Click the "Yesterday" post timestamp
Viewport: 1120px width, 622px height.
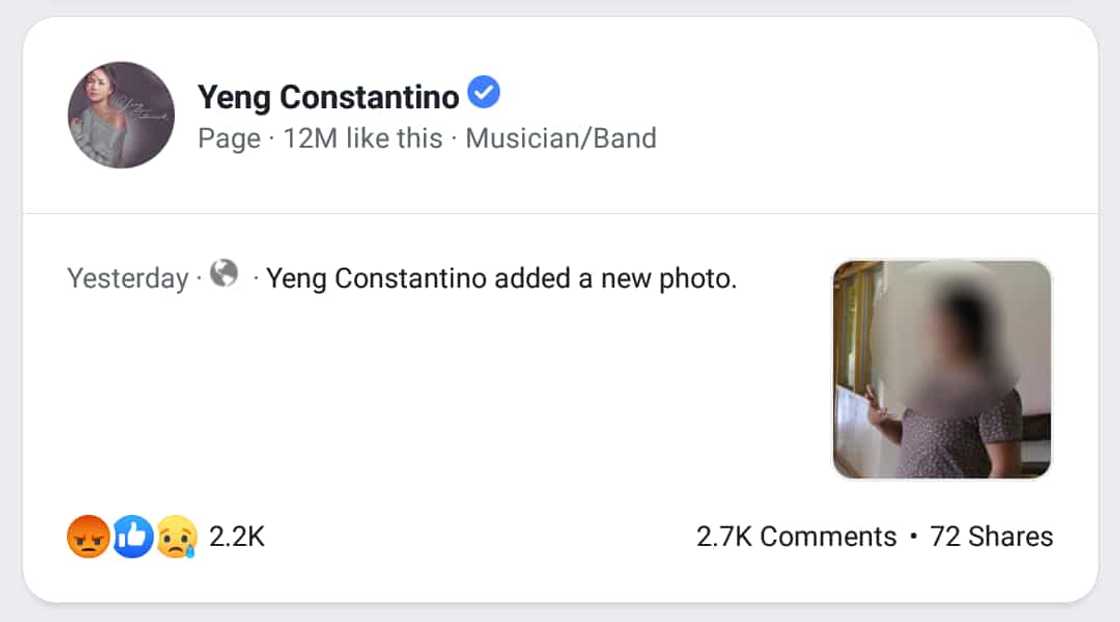(x=127, y=278)
